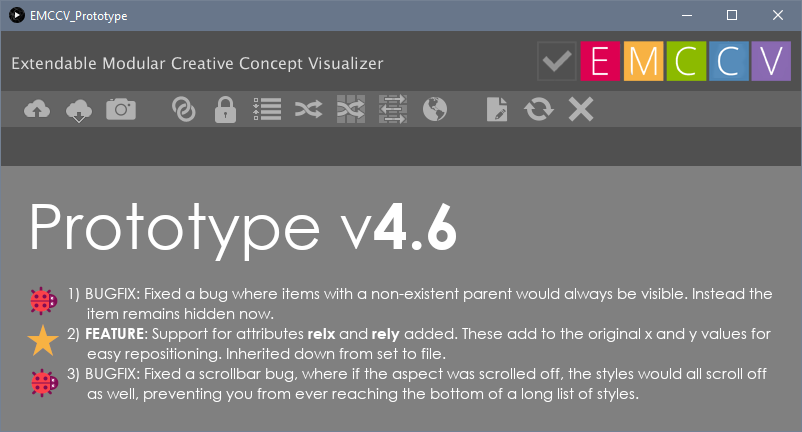Toggle the padlock lock icon
This screenshot has height=432, width=802.
225,109
